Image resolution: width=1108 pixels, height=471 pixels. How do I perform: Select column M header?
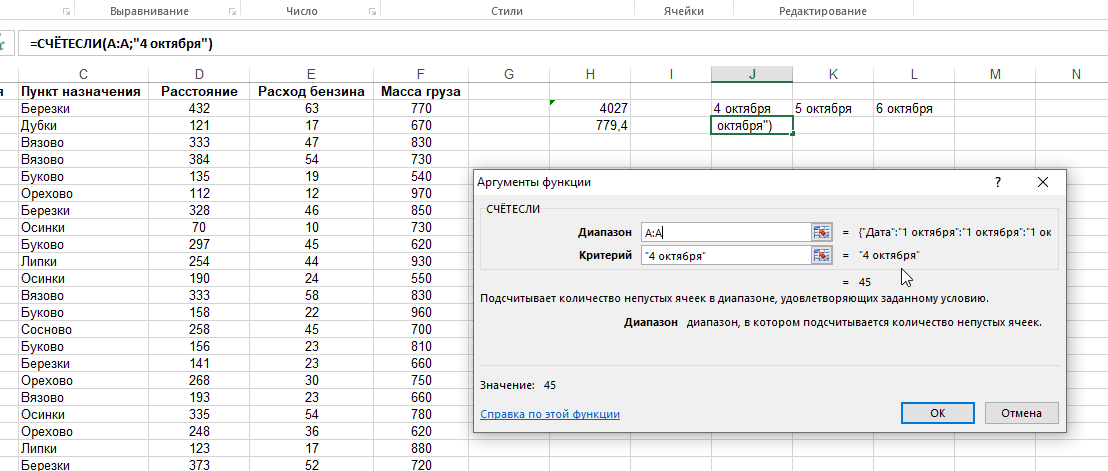(995, 74)
